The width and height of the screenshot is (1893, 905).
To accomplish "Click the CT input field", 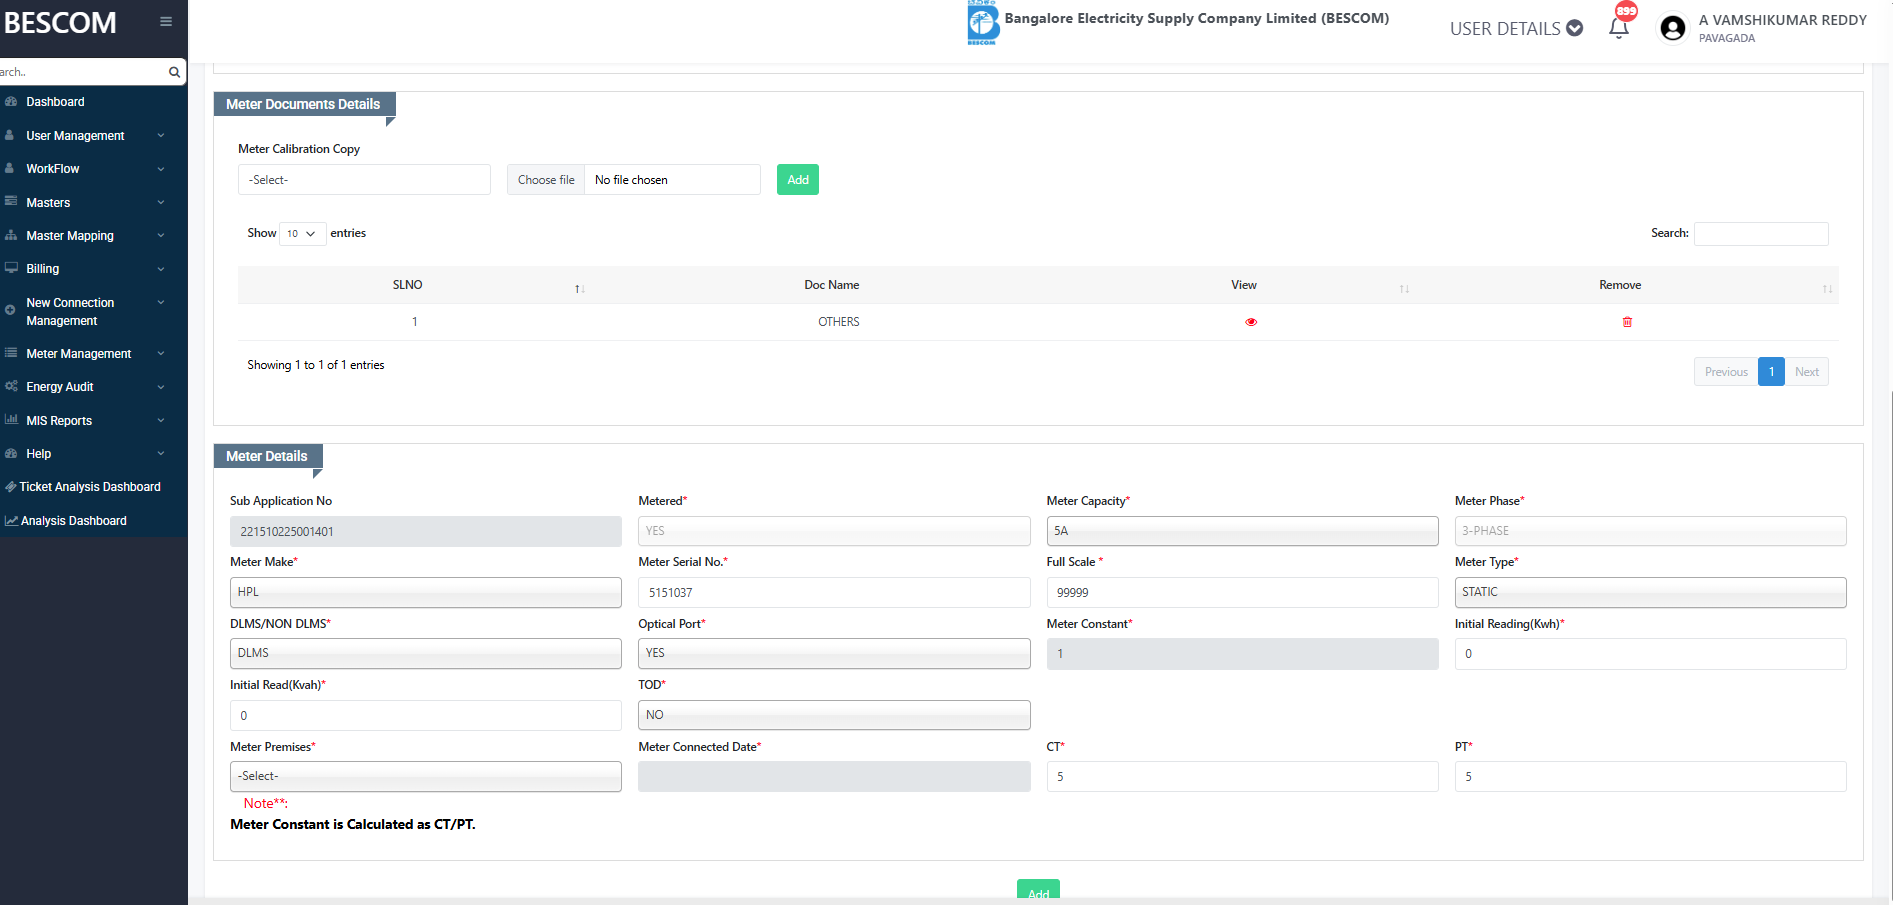I will (x=1242, y=776).
